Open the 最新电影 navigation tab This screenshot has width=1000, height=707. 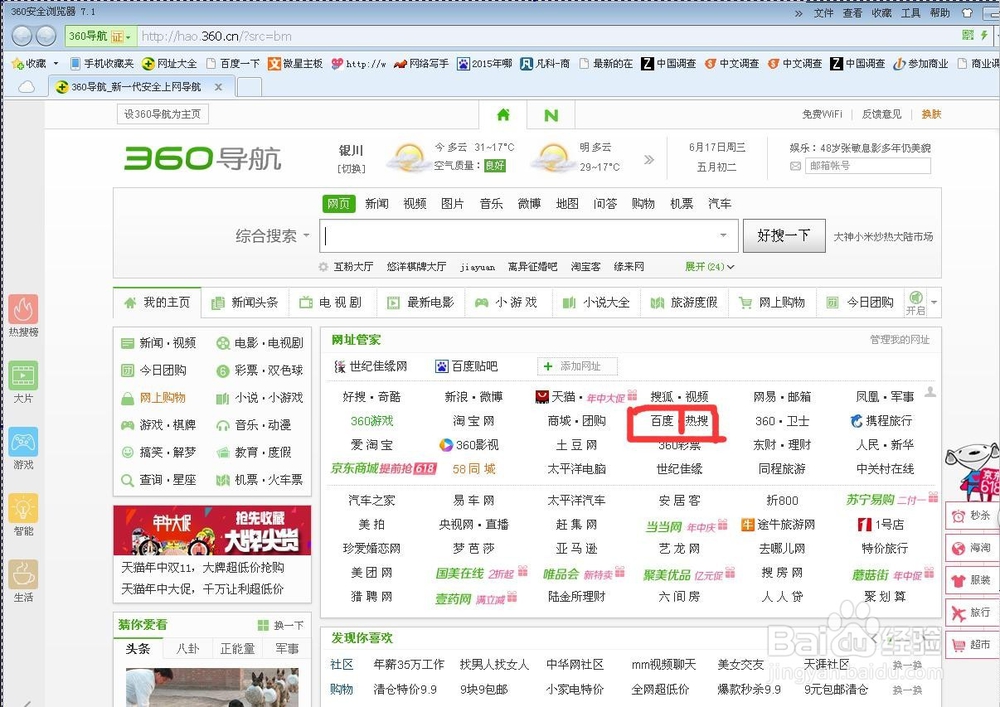(421, 302)
